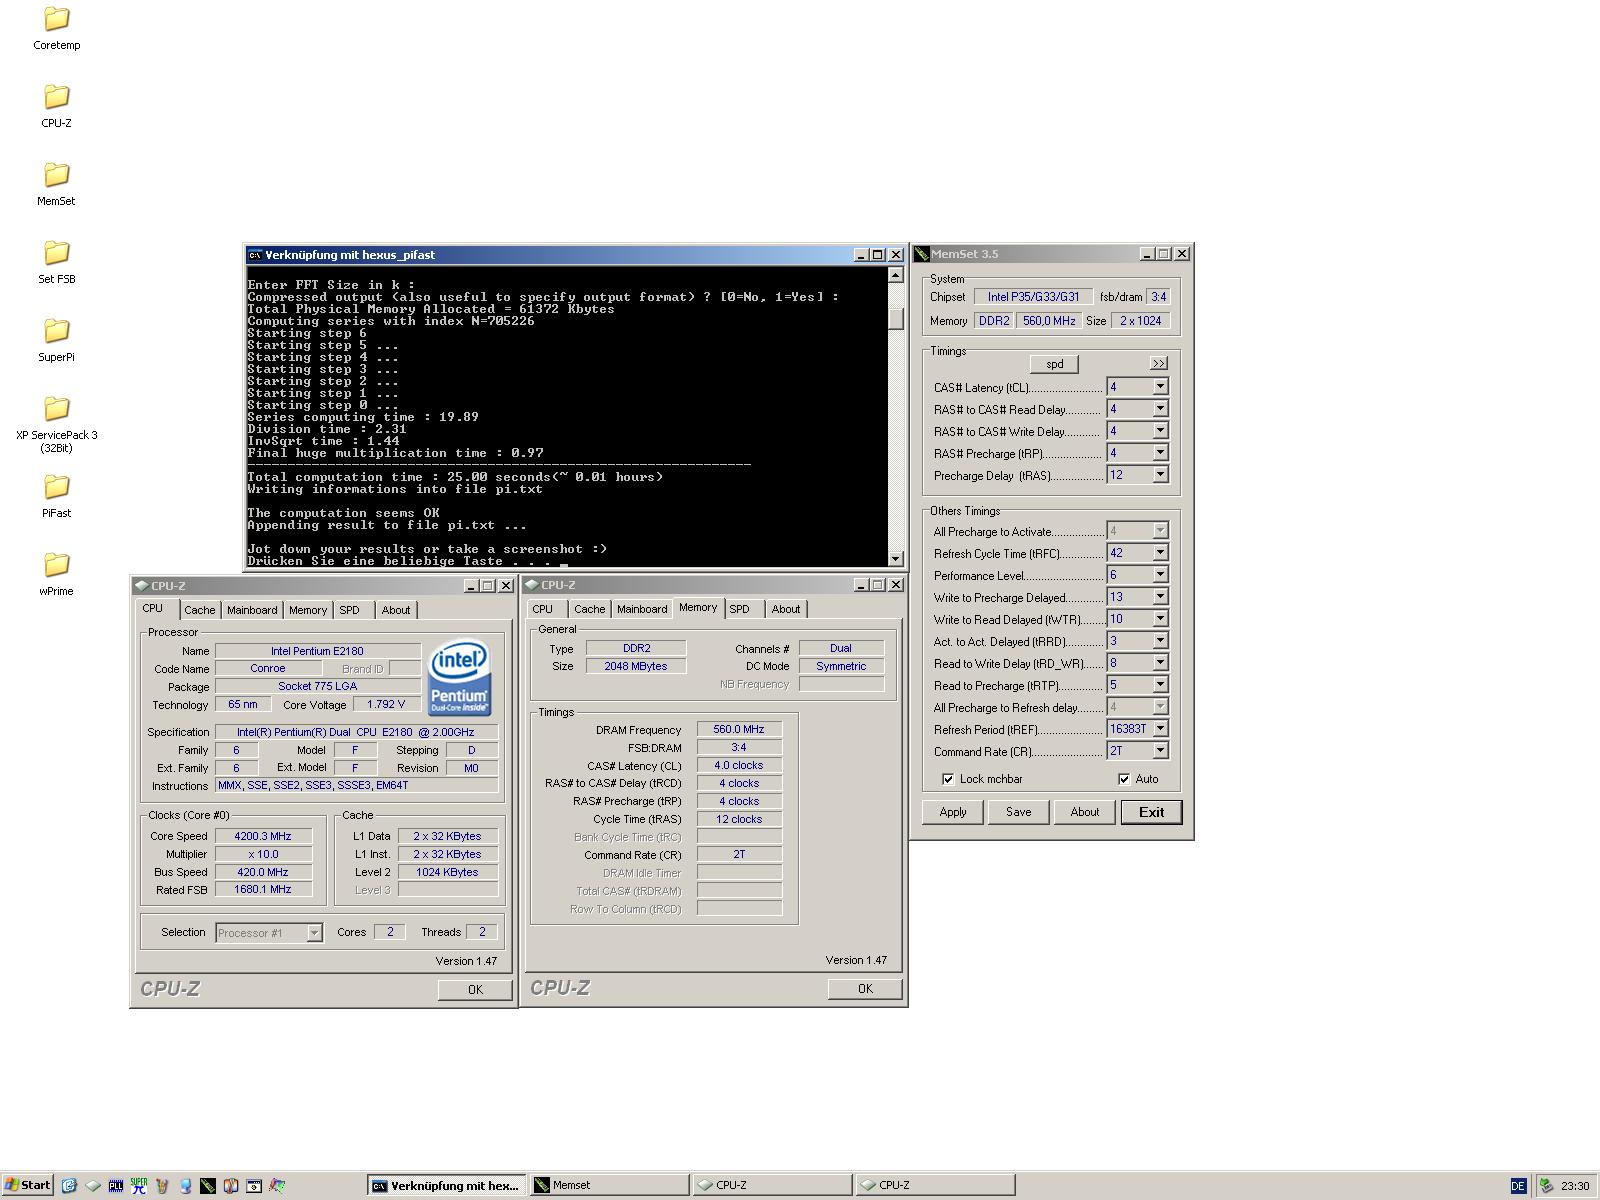Open the CAS# Latency (tCL) dropdown
Viewport: 1600px width, 1200px height.
point(1160,387)
